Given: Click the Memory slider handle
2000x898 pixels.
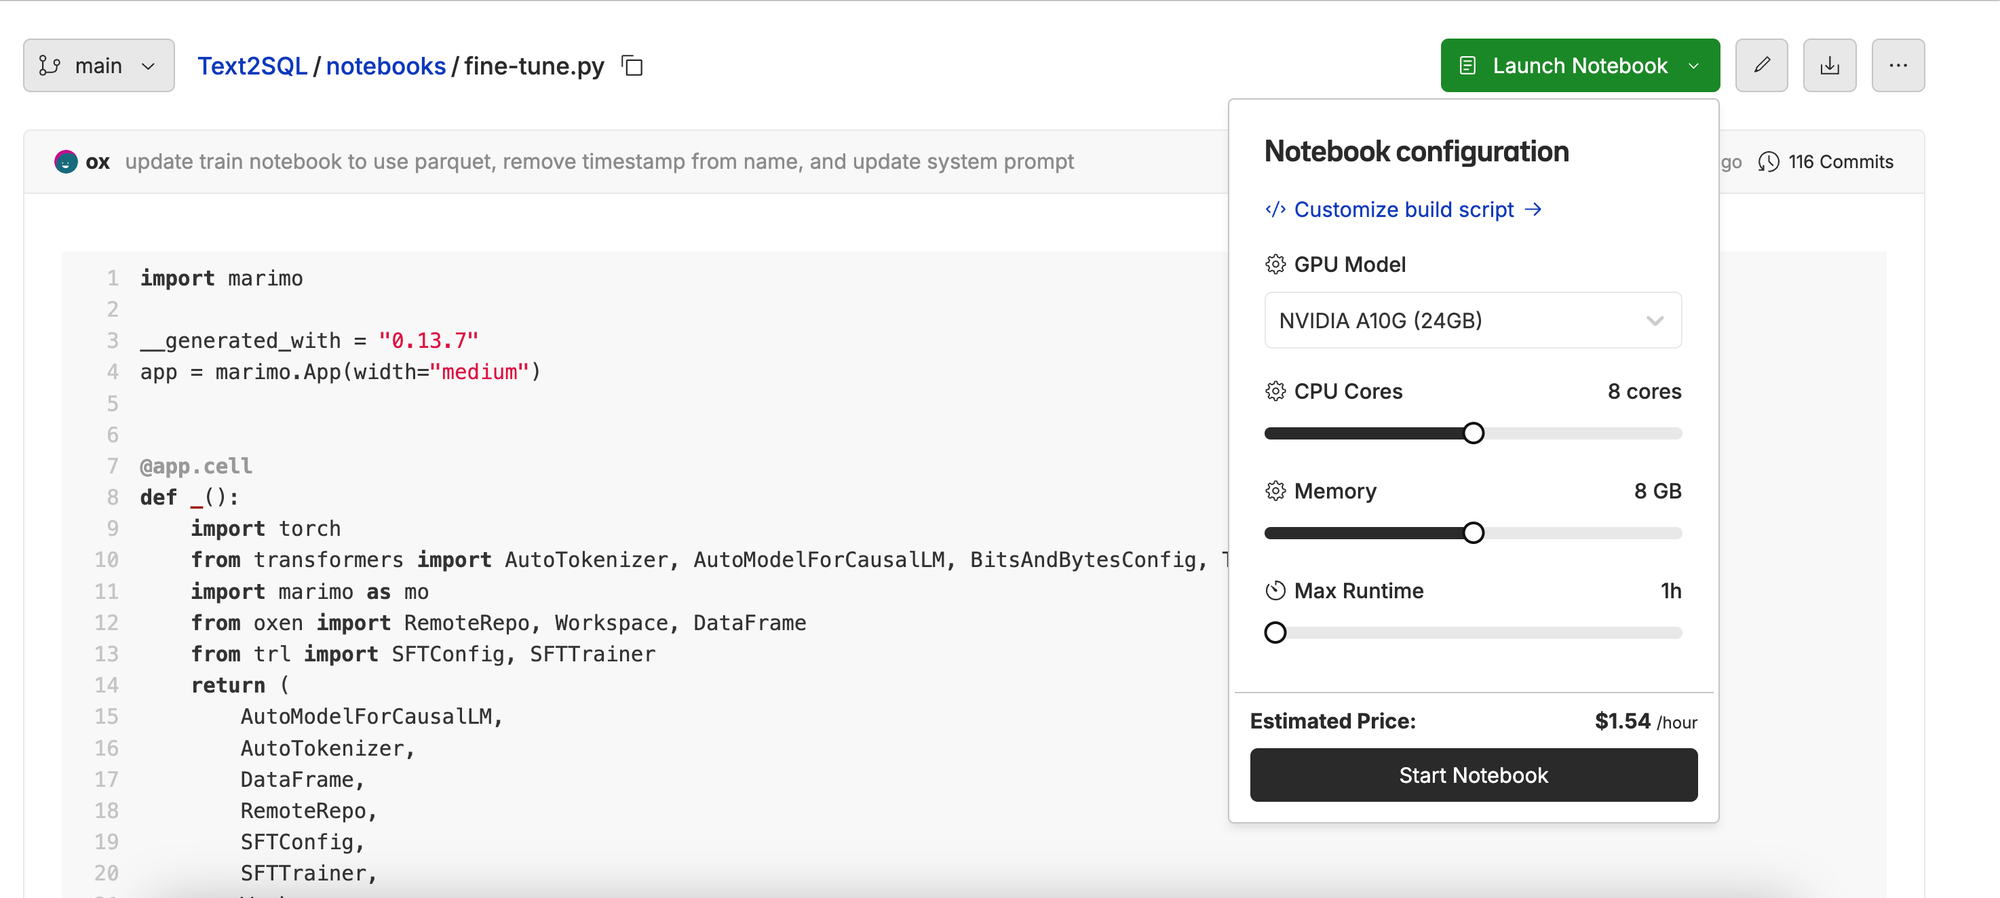Looking at the screenshot, I should (1473, 533).
